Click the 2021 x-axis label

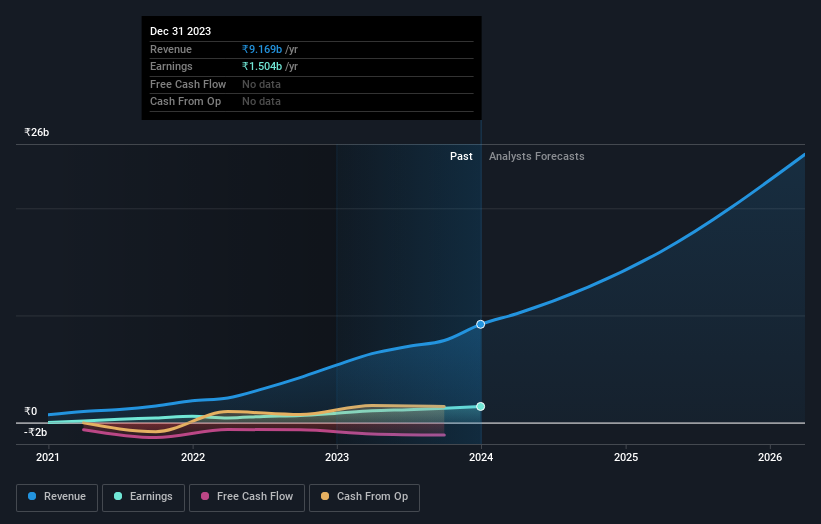48,457
